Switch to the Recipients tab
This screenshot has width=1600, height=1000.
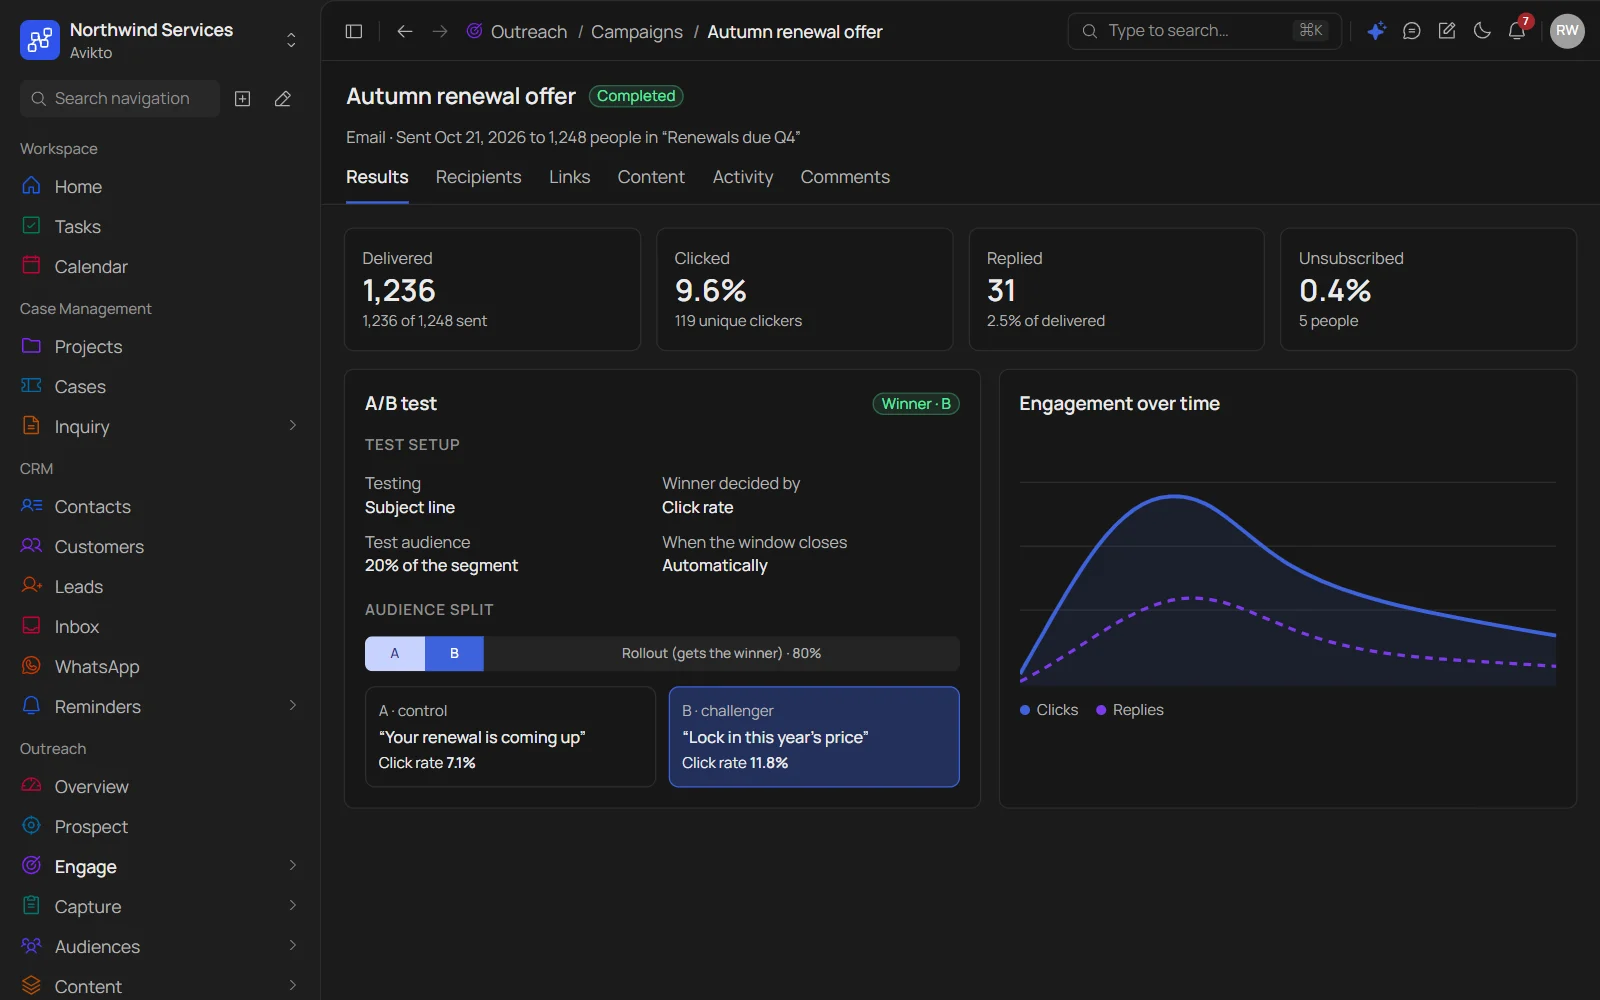click(x=478, y=177)
